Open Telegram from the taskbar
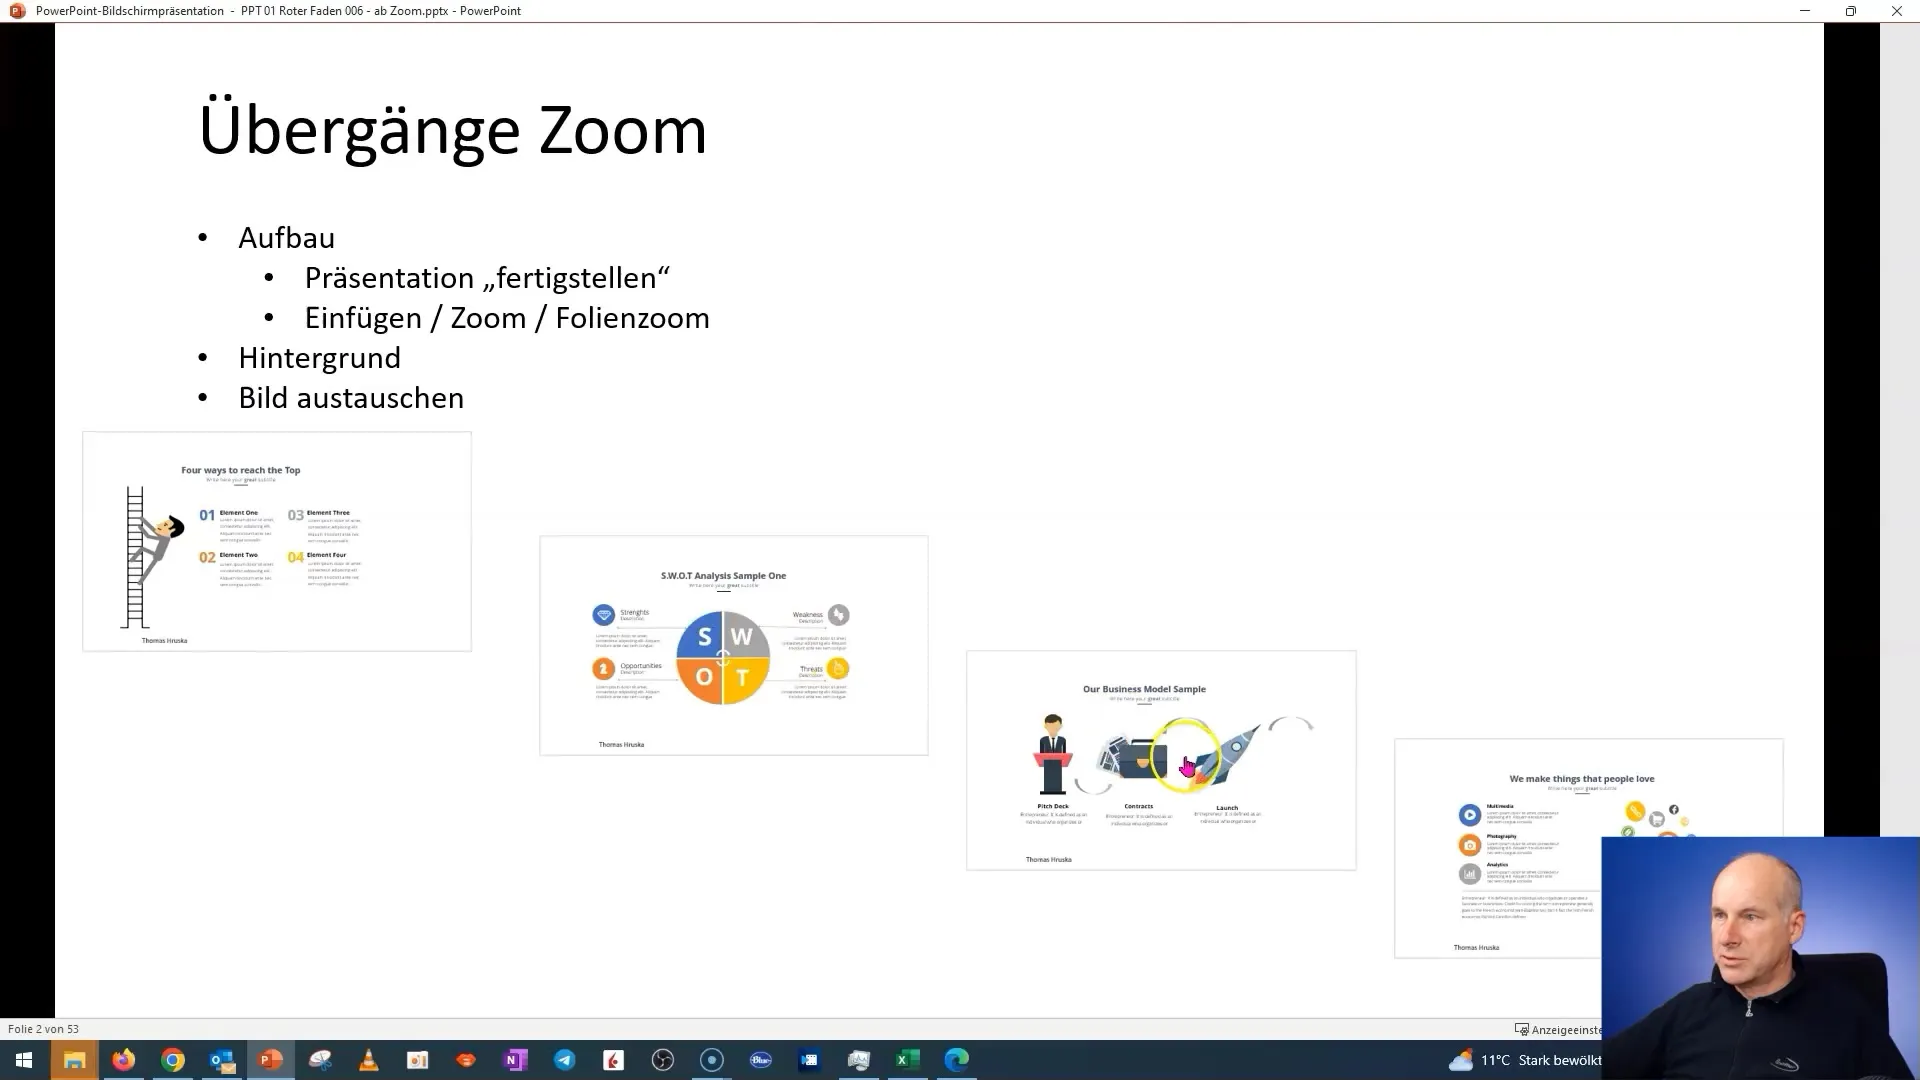1920x1080 pixels. pyautogui.click(x=564, y=1060)
